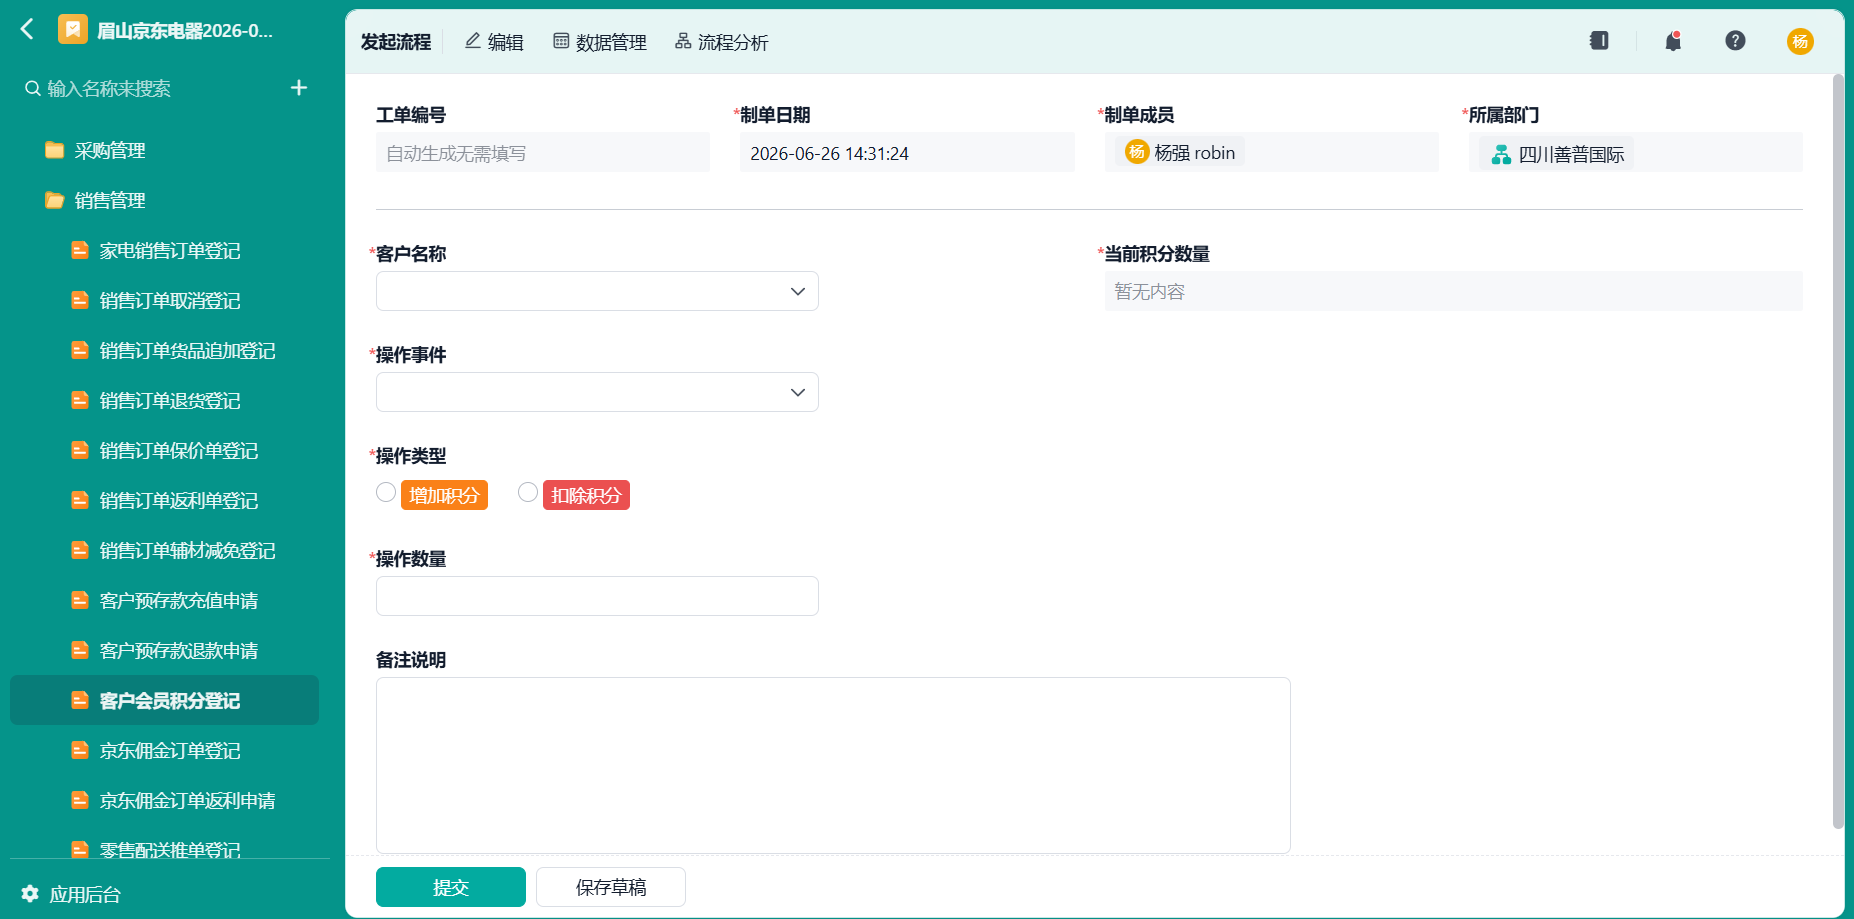Open the notebook icon in top bar

pos(1599,41)
